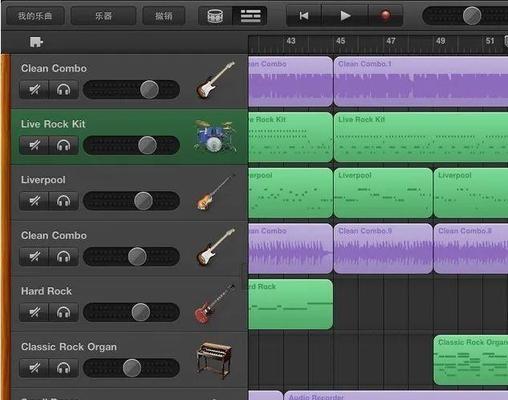Set Hard Rock track volume slider
508x400 pixels.
pos(141,312)
